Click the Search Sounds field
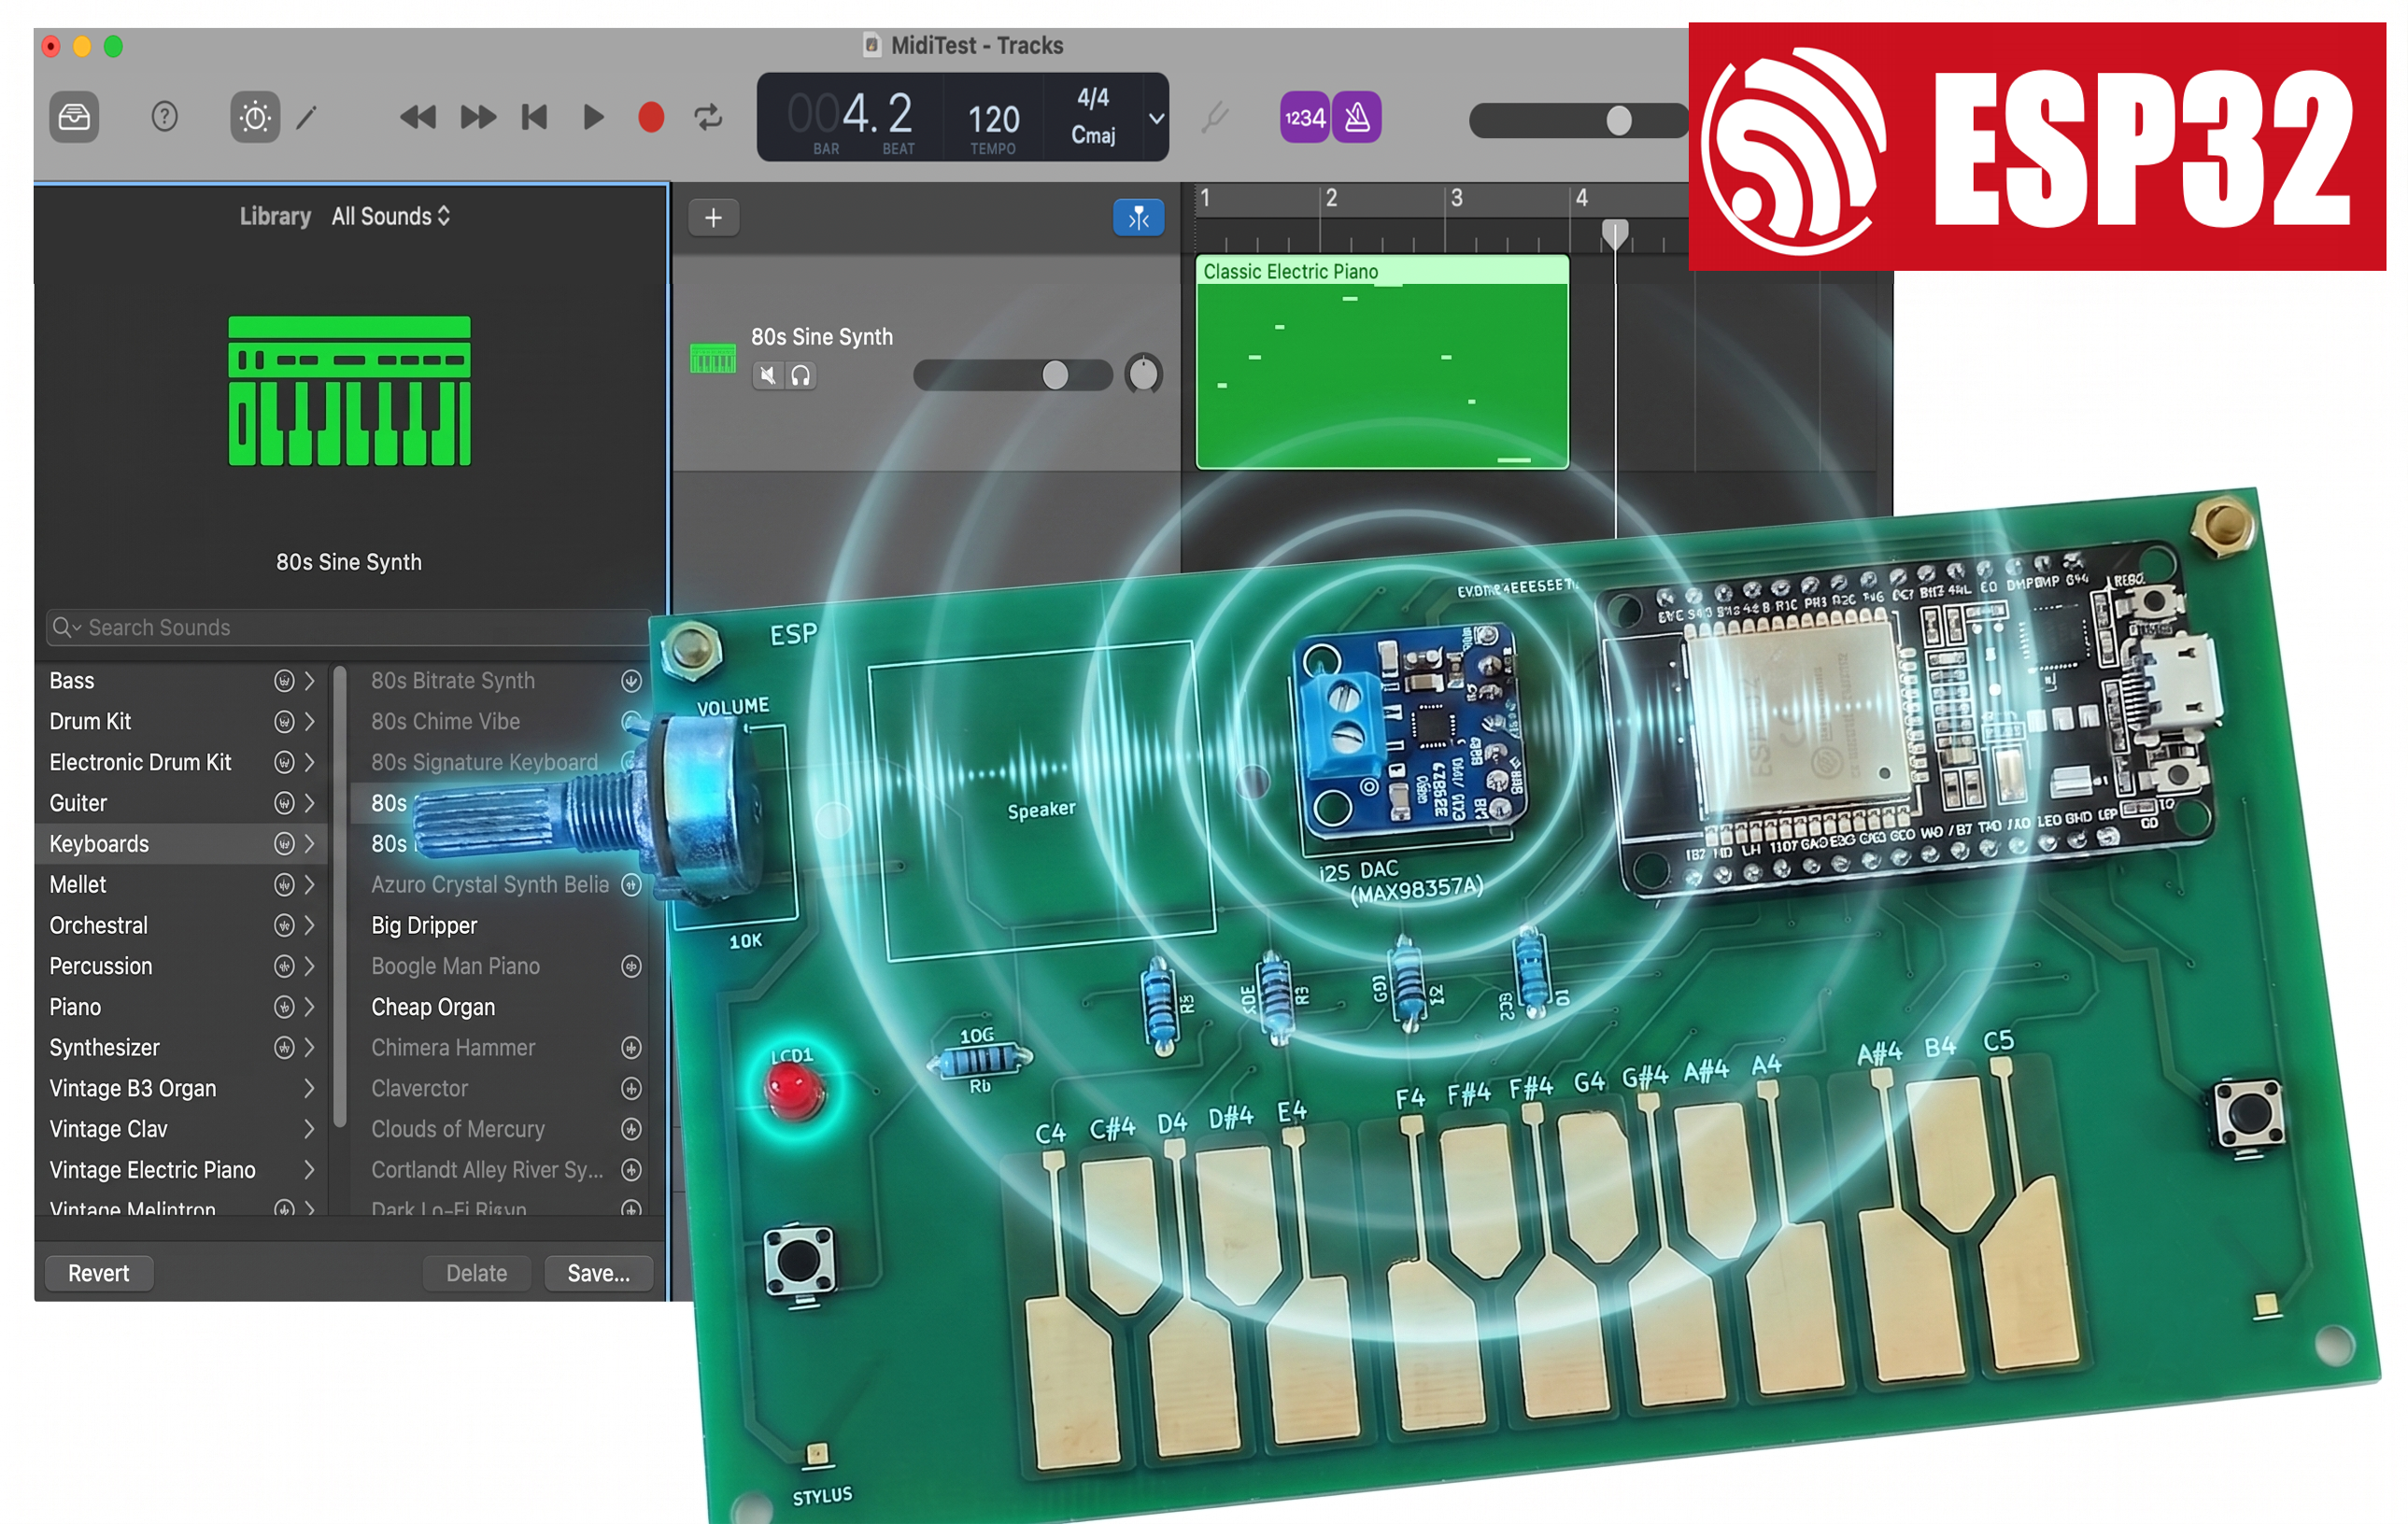Viewport: 2408px width, 1524px height. [349, 627]
